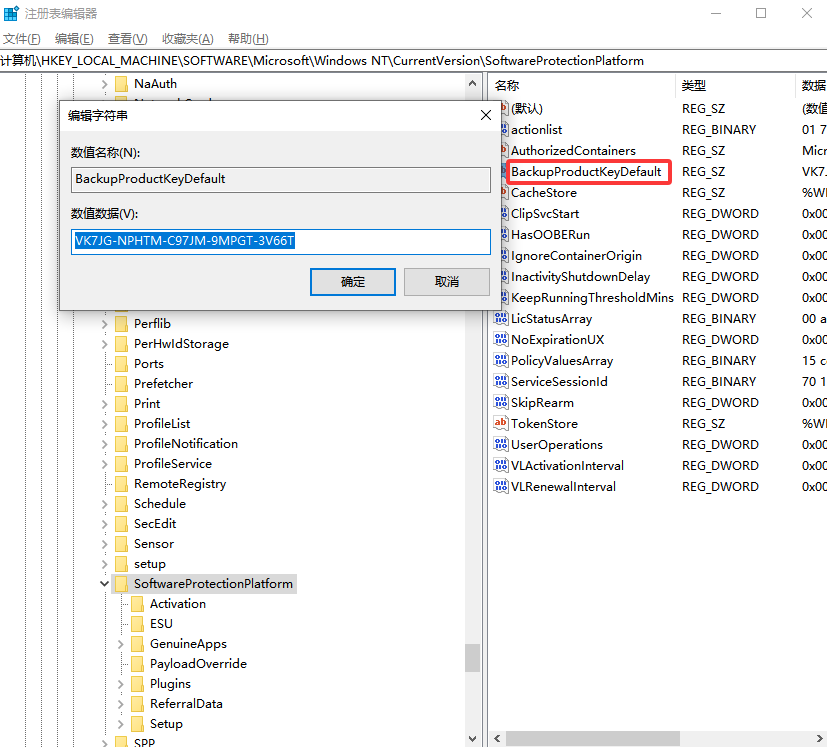The image size is (827, 747).
Task: Click the 数值名称 field showing BackupProductKeyDefault
Action: [281, 179]
